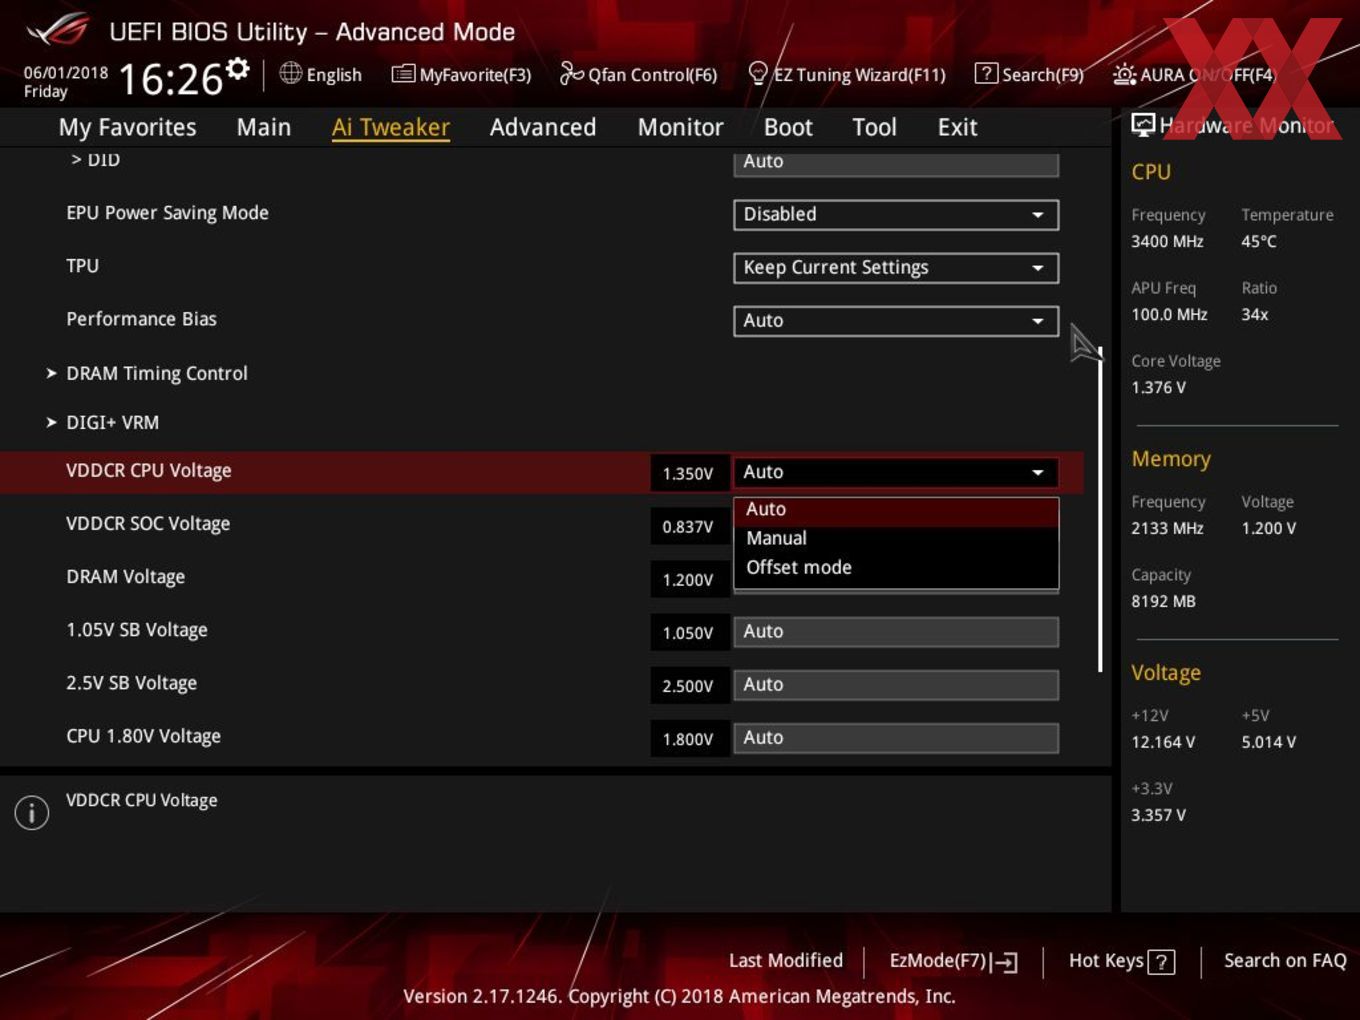Open Search on FAQ link
Image resolution: width=1360 pixels, height=1020 pixels.
pos(1285,960)
